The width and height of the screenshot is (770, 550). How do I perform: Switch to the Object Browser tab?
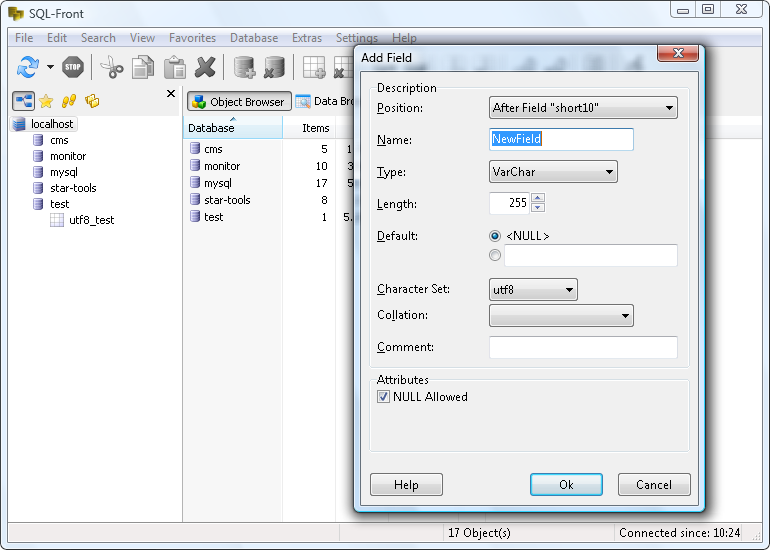[x=239, y=102]
